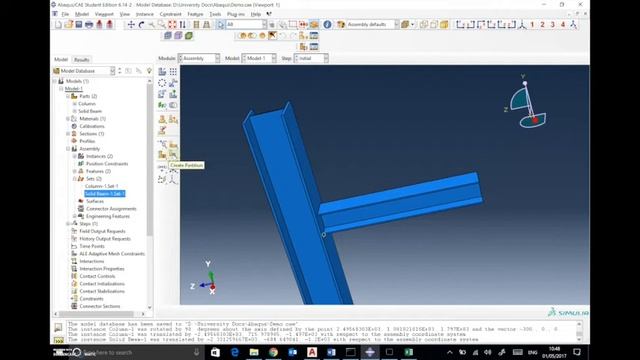
Task: Open Excel from the taskbar
Action: (409, 352)
